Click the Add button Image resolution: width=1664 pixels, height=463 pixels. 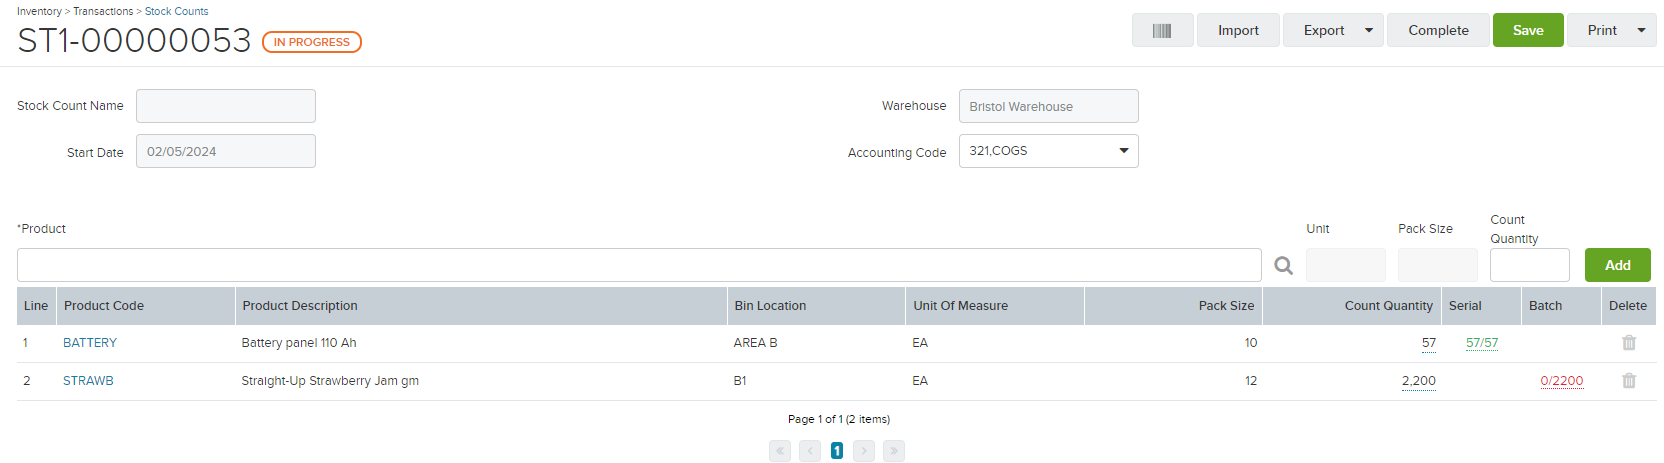(1618, 265)
